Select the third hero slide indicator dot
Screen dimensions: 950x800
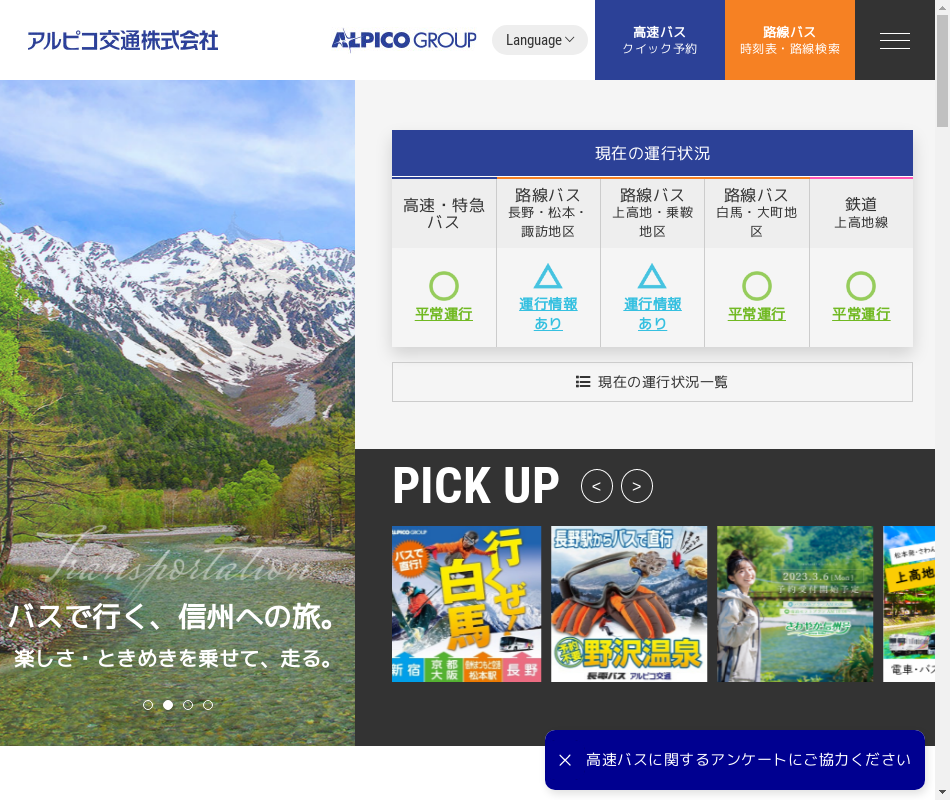pyautogui.click(x=188, y=705)
